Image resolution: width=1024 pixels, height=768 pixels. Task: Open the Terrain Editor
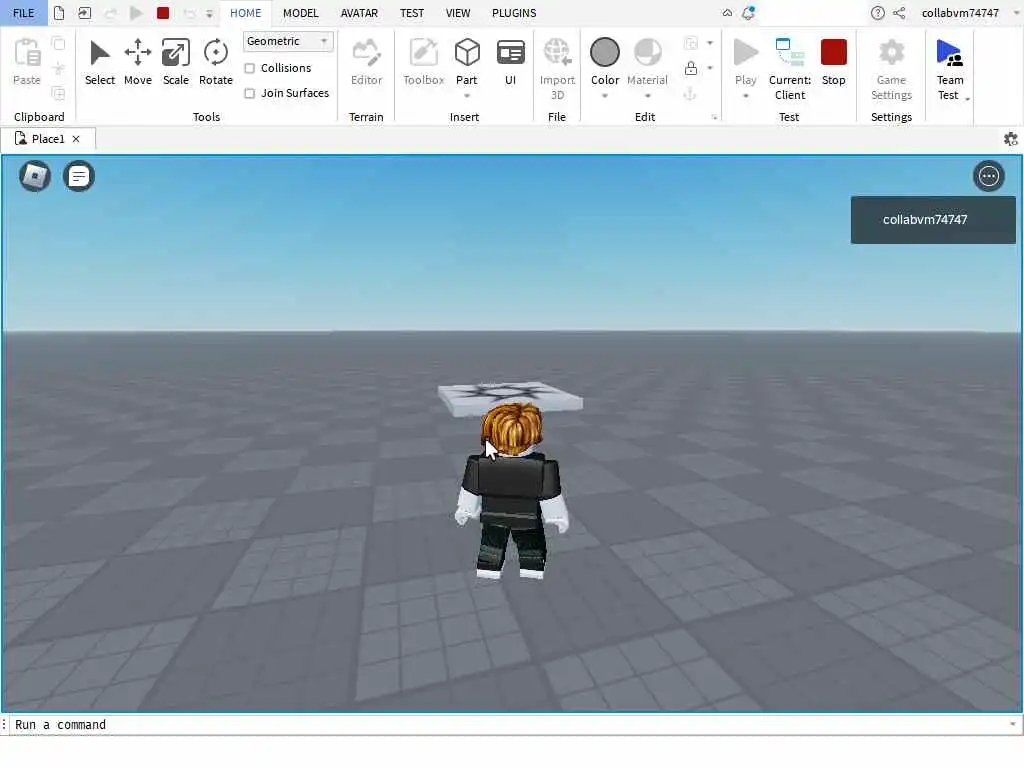366,62
